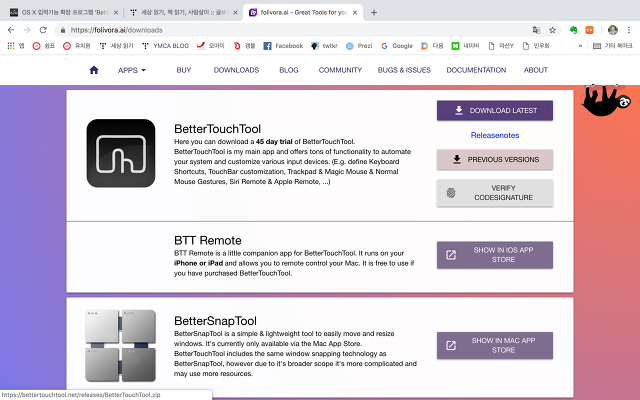Click the site lock icon in address bar
Screen dimensions: 640x400
pos(62,30)
